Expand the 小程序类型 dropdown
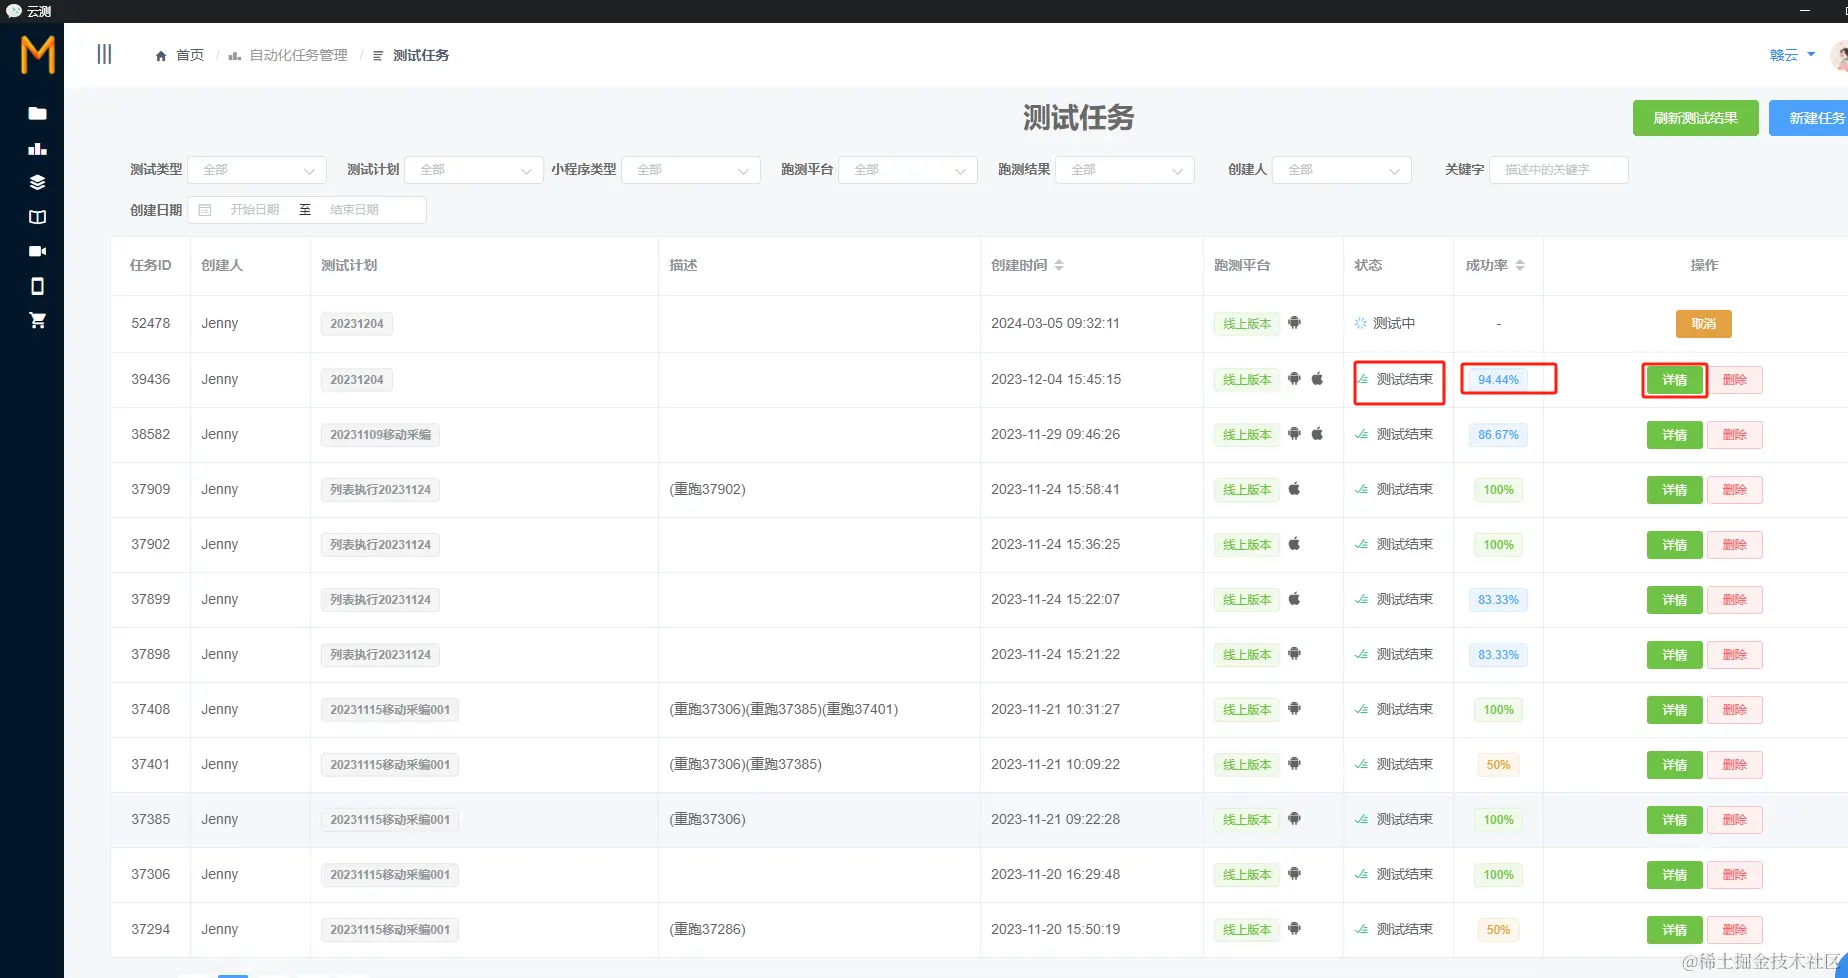Image resolution: width=1848 pixels, height=978 pixels. click(x=691, y=170)
